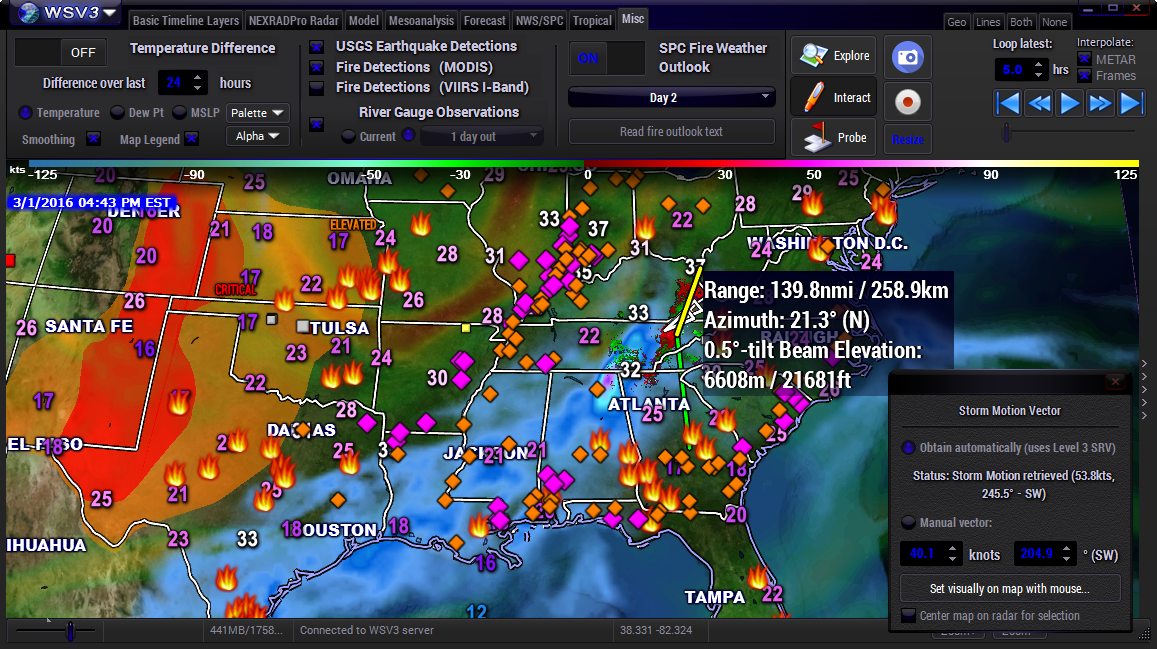
Task: Click the bottom-left zoom slider handle
Action: 71,631
